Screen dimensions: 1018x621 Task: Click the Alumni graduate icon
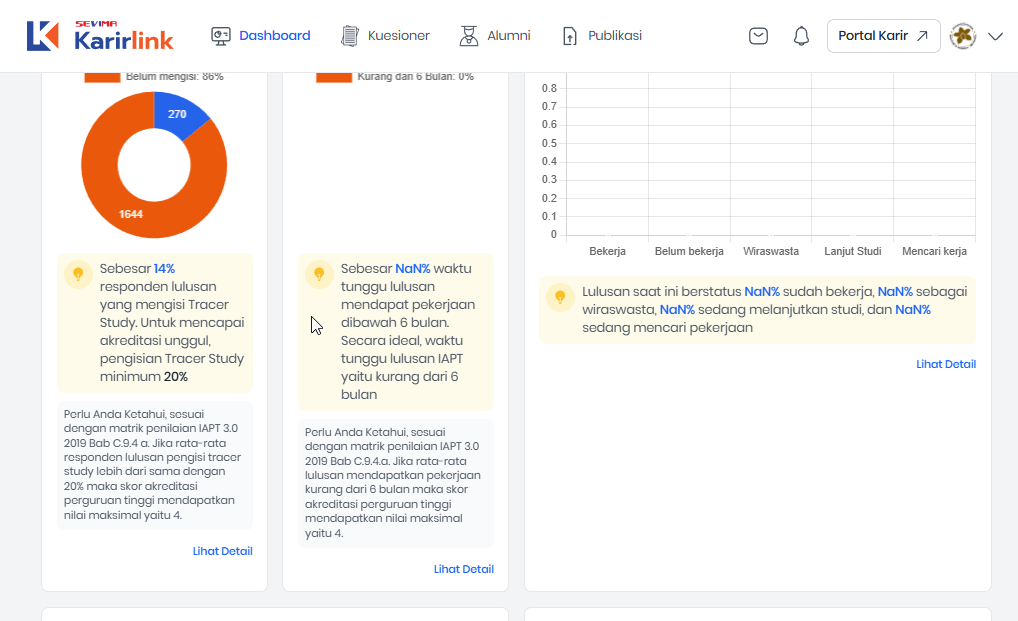pyautogui.click(x=468, y=36)
